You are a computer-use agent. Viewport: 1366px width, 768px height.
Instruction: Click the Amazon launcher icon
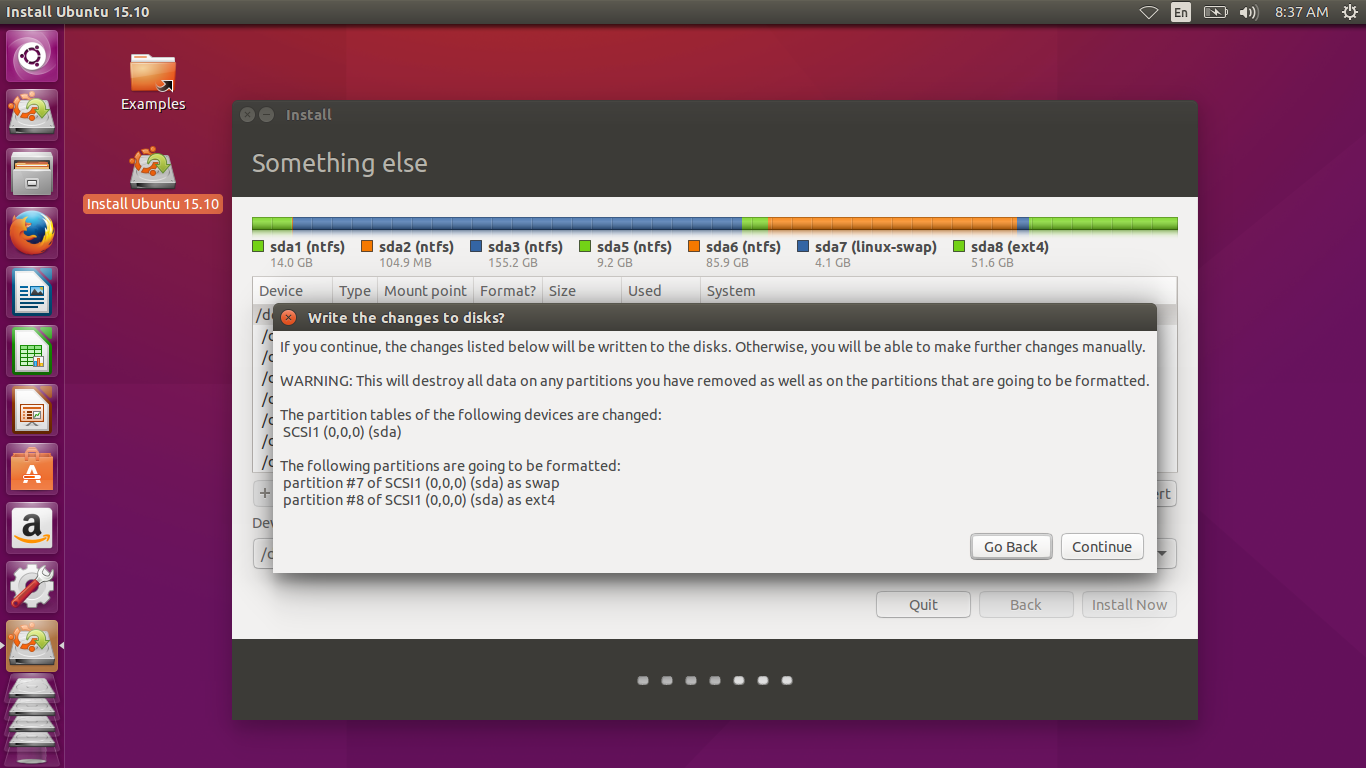32,529
